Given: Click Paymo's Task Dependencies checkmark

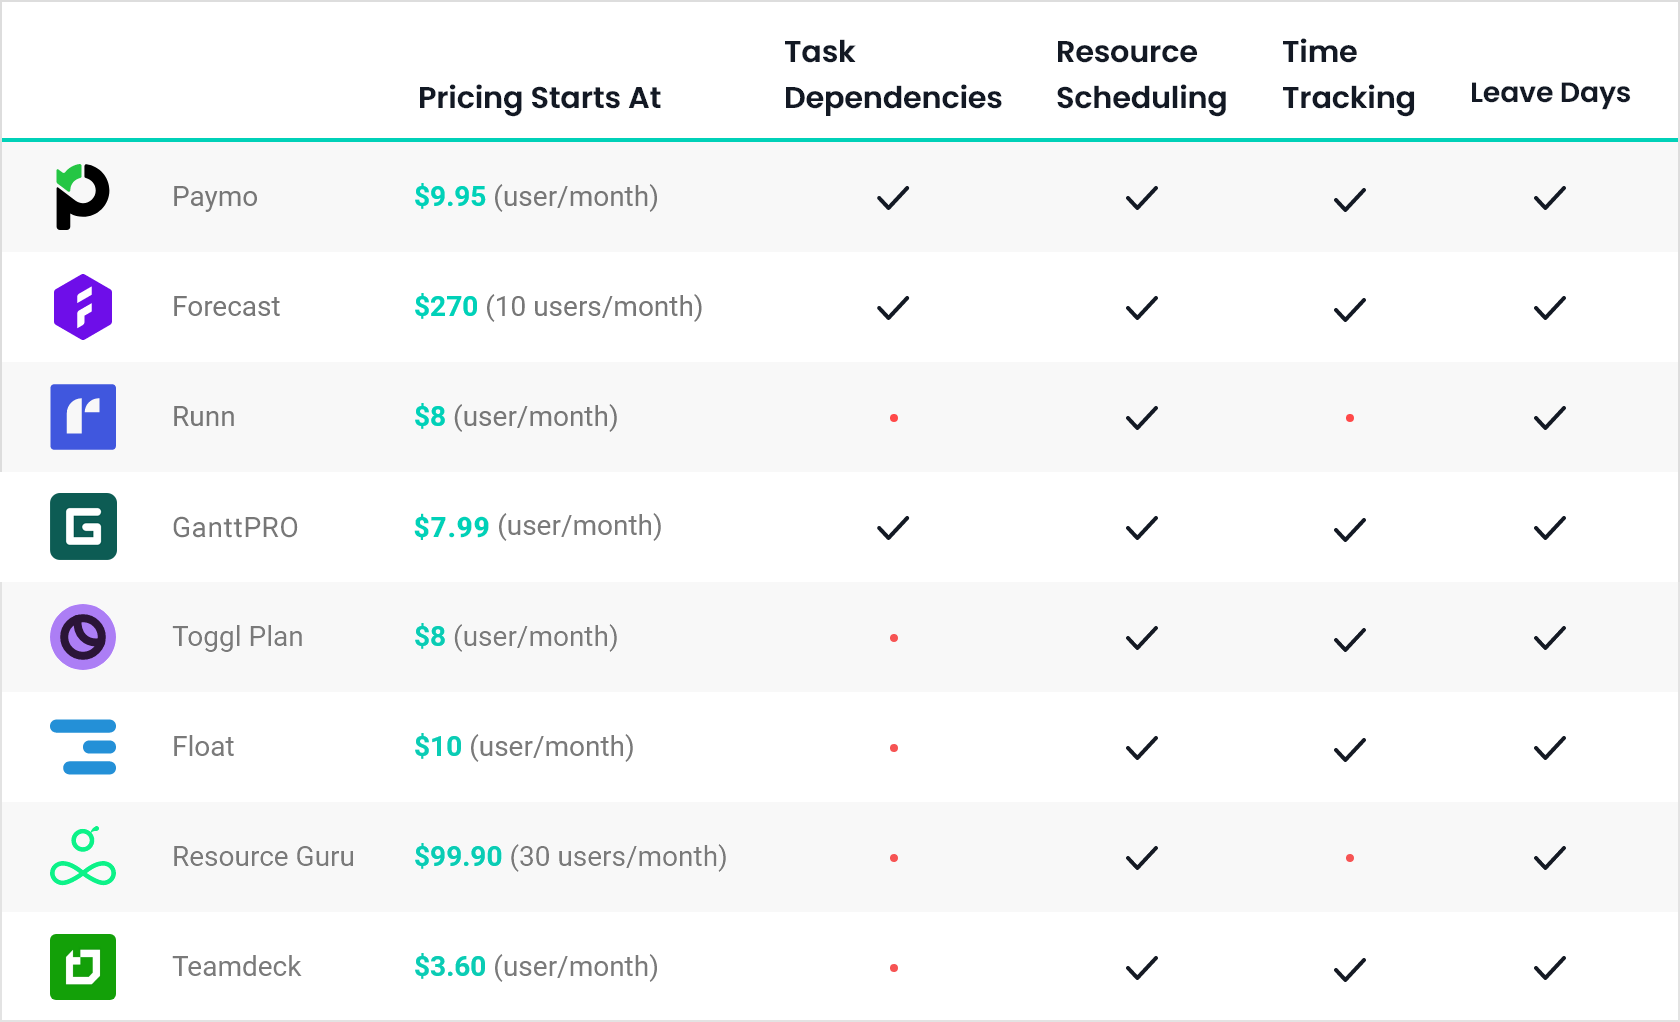Looking at the screenshot, I should tap(893, 198).
